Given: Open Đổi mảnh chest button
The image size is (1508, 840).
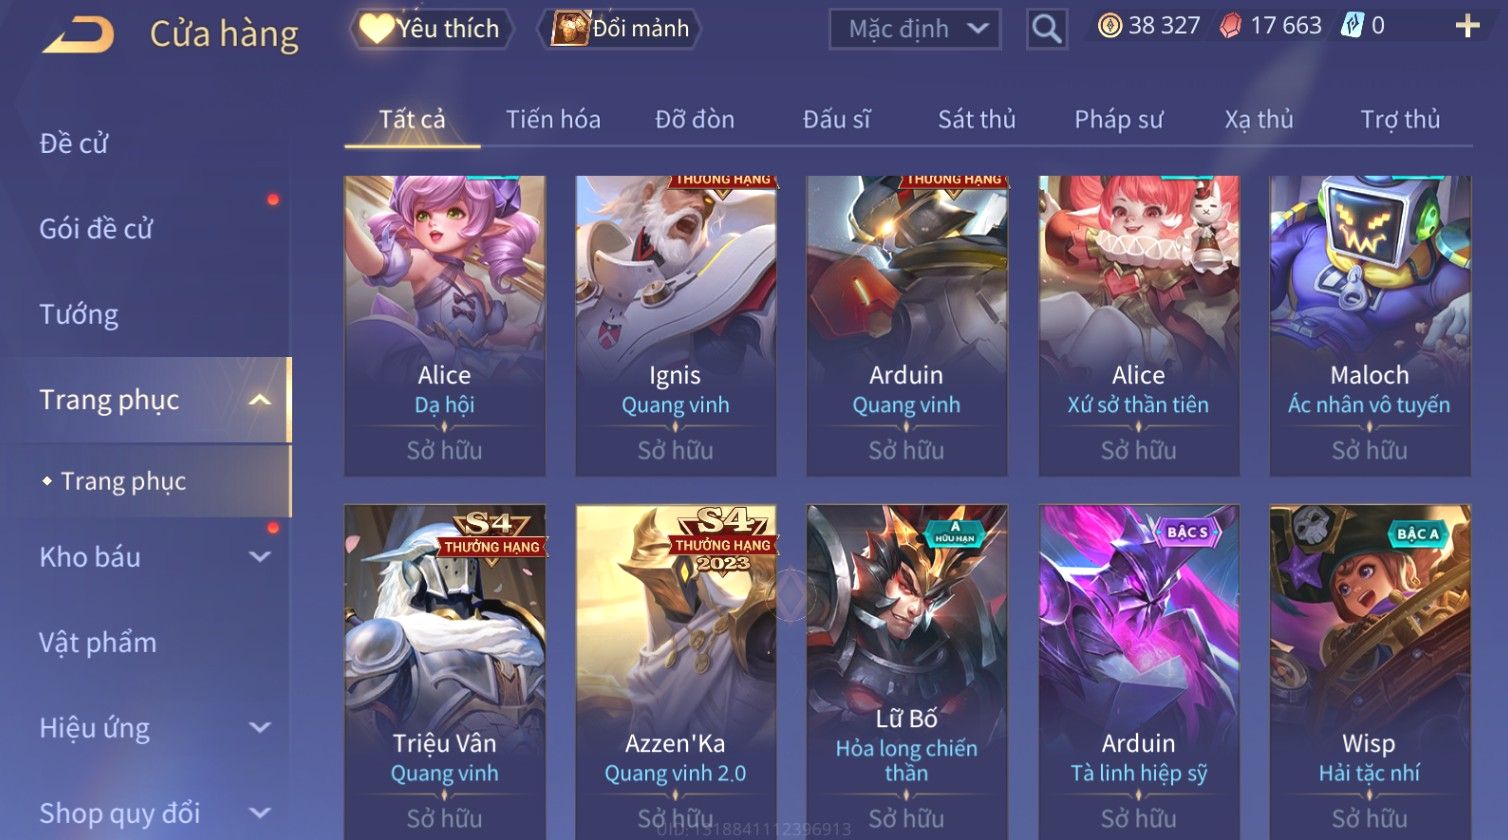Looking at the screenshot, I should pos(621,29).
